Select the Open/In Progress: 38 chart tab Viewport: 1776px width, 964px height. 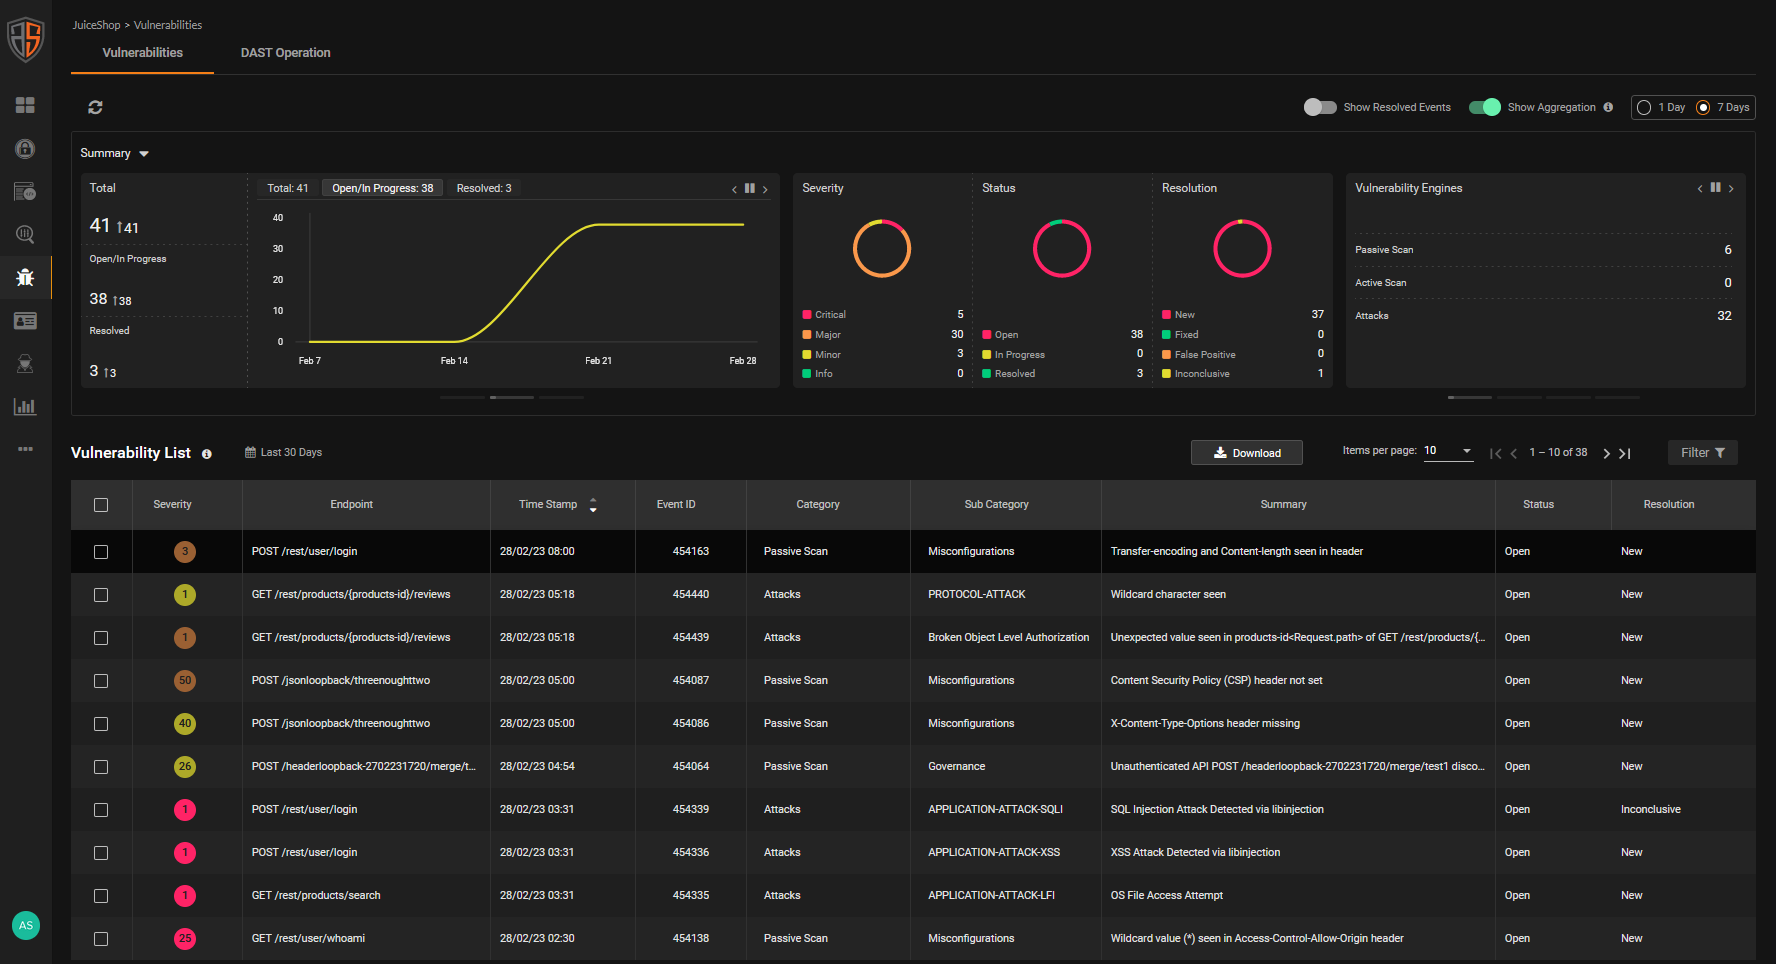pyautogui.click(x=383, y=188)
